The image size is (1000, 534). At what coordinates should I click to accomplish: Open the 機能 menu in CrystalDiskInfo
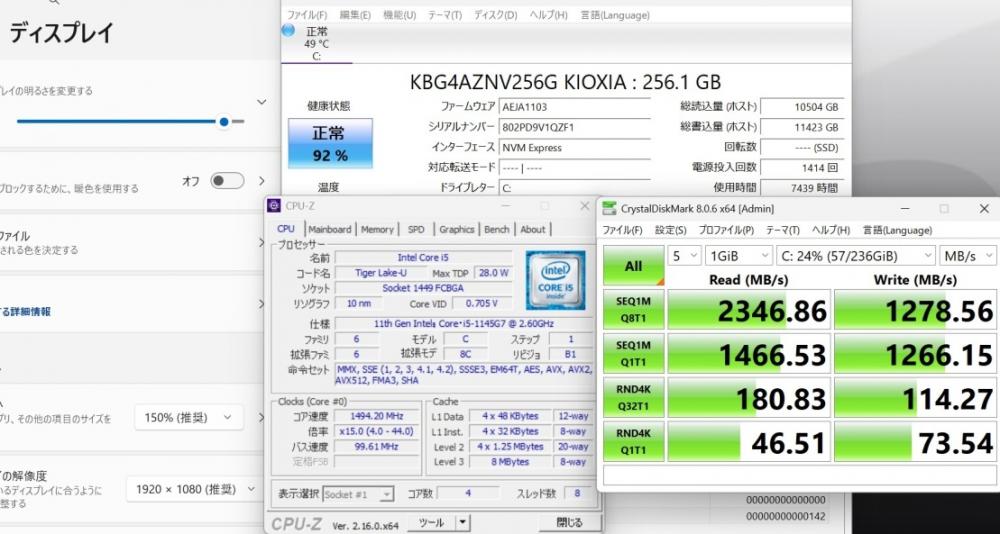pyautogui.click(x=399, y=15)
